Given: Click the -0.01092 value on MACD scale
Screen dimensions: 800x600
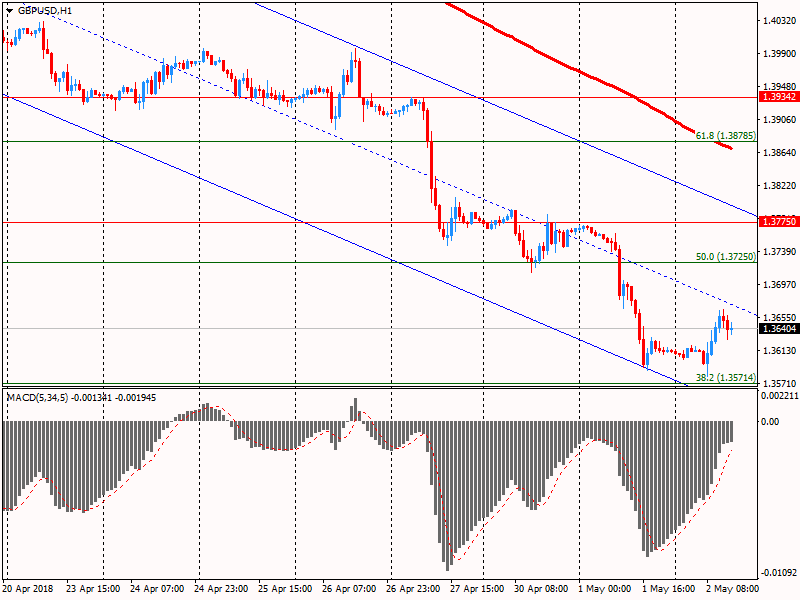Looking at the screenshot, I should click(x=778, y=573).
